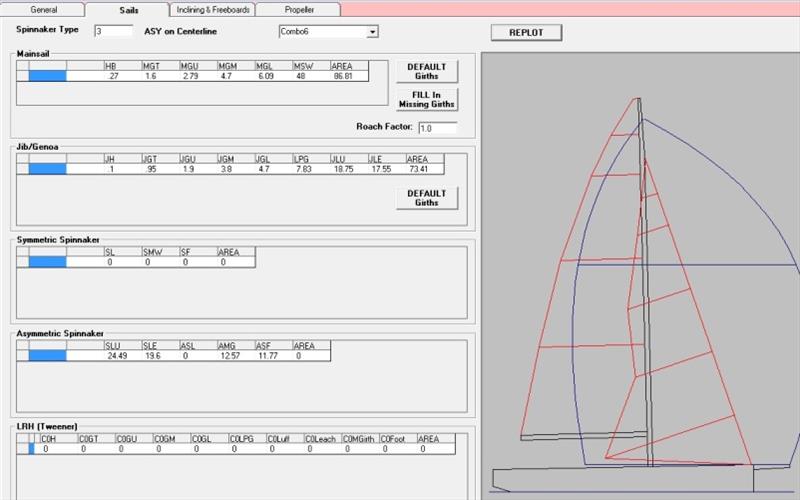Select the Sails tab
800x500 pixels.
coord(128,10)
